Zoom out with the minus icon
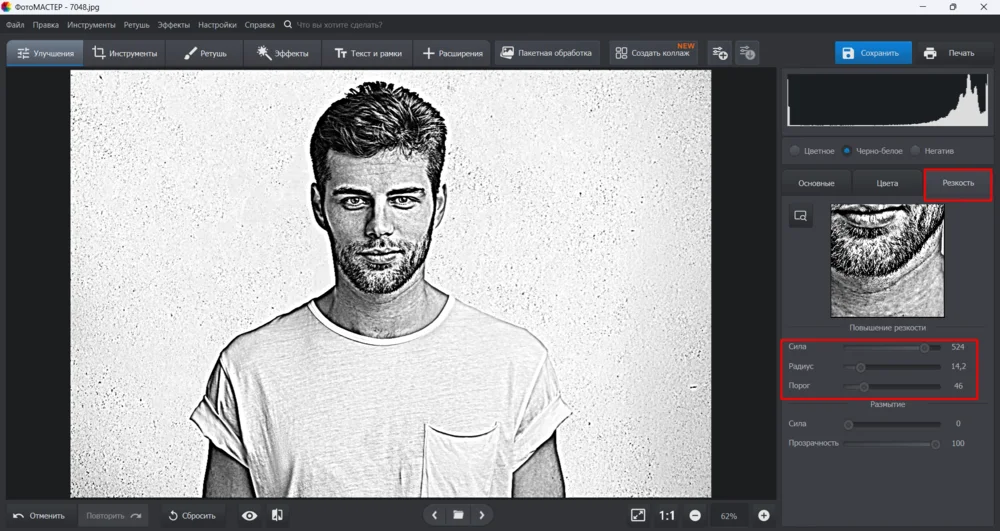 pyautogui.click(x=694, y=515)
